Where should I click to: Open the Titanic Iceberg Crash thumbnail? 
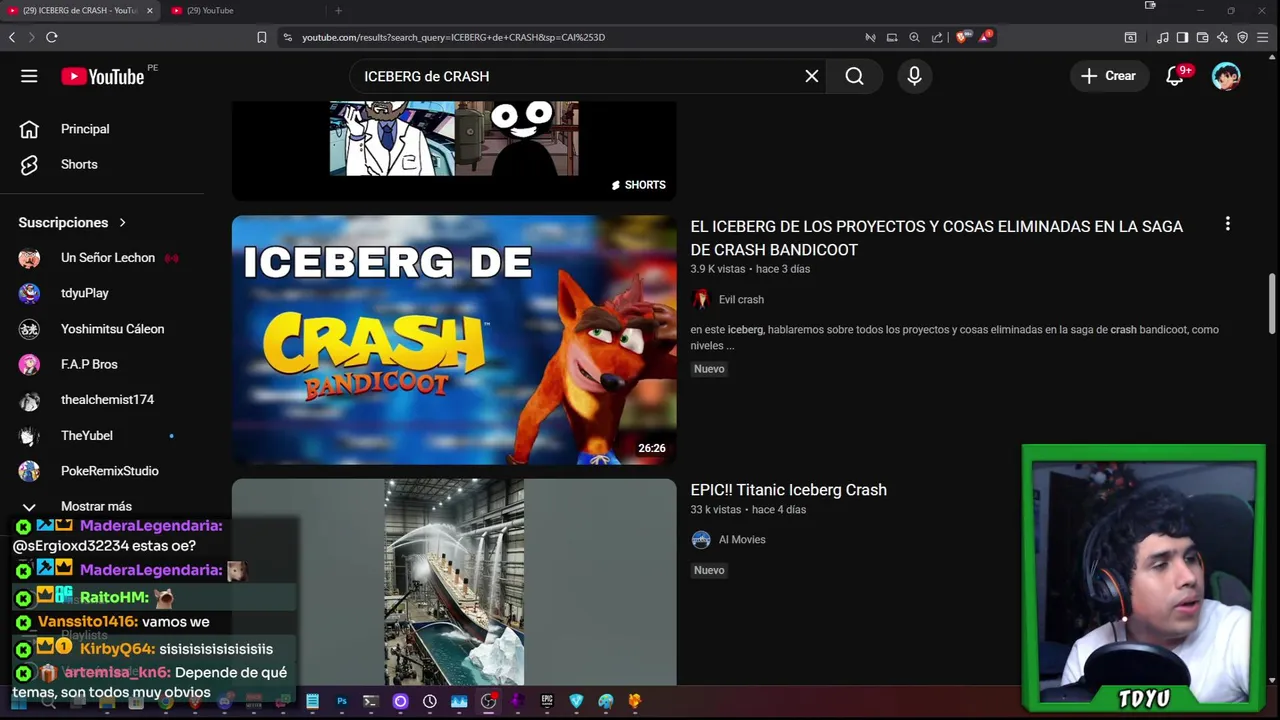pyautogui.click(x=454, y=582)
